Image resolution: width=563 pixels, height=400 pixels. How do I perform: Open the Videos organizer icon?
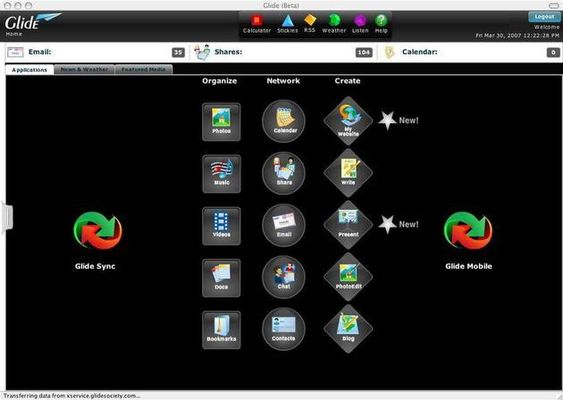(221, 226)
